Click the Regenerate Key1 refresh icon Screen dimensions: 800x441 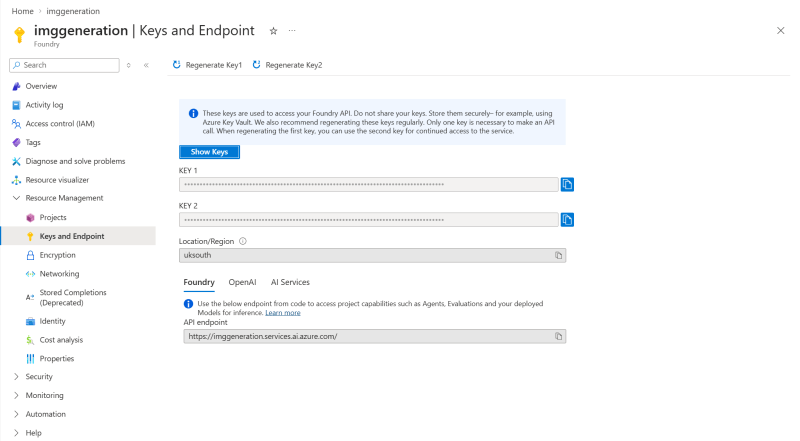click(177, 65)
